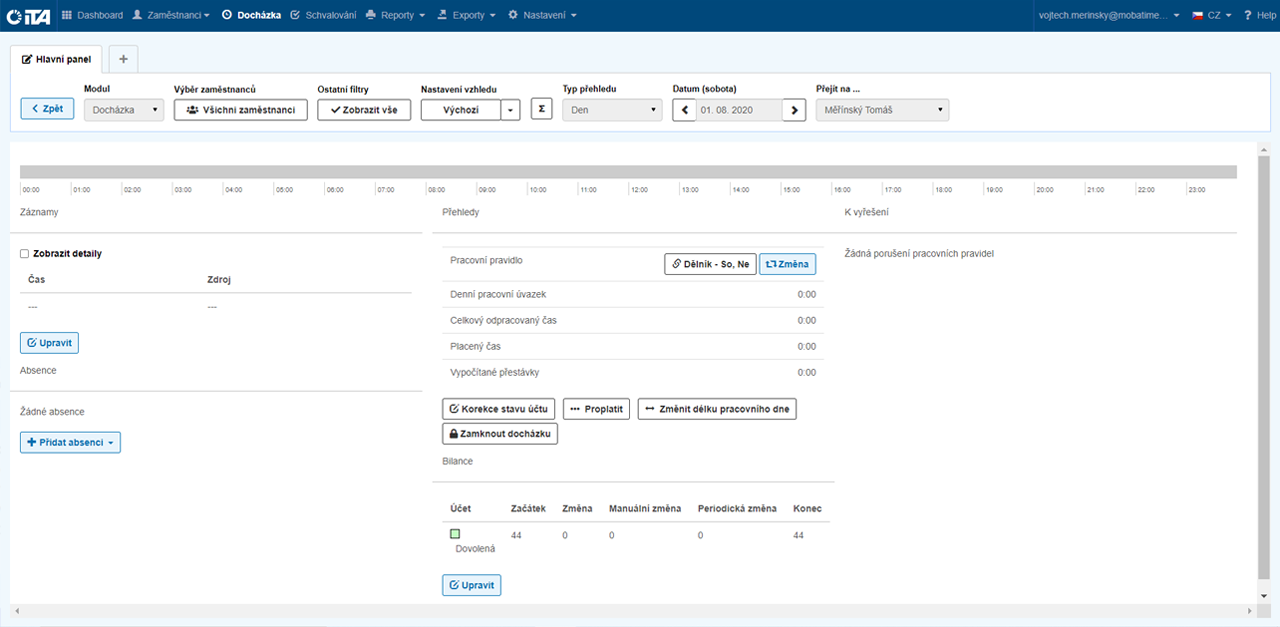
Task: Open the CZ language selector
Action: click(1210, 15)
